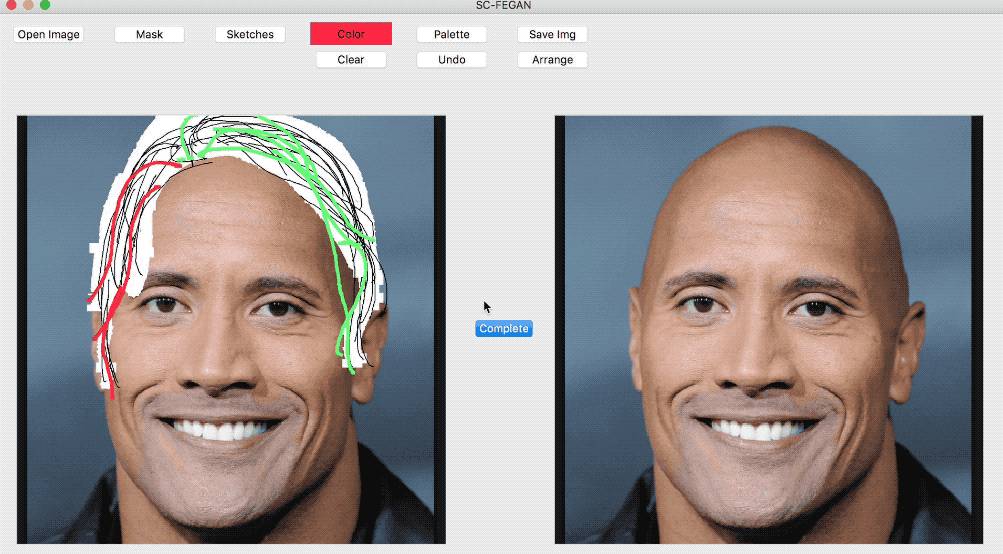Image resolution: width=1003 pixels, height=554 pixels.
Task: Click the Open Image button
Action: pyautogui.click(x=49, y=35)
